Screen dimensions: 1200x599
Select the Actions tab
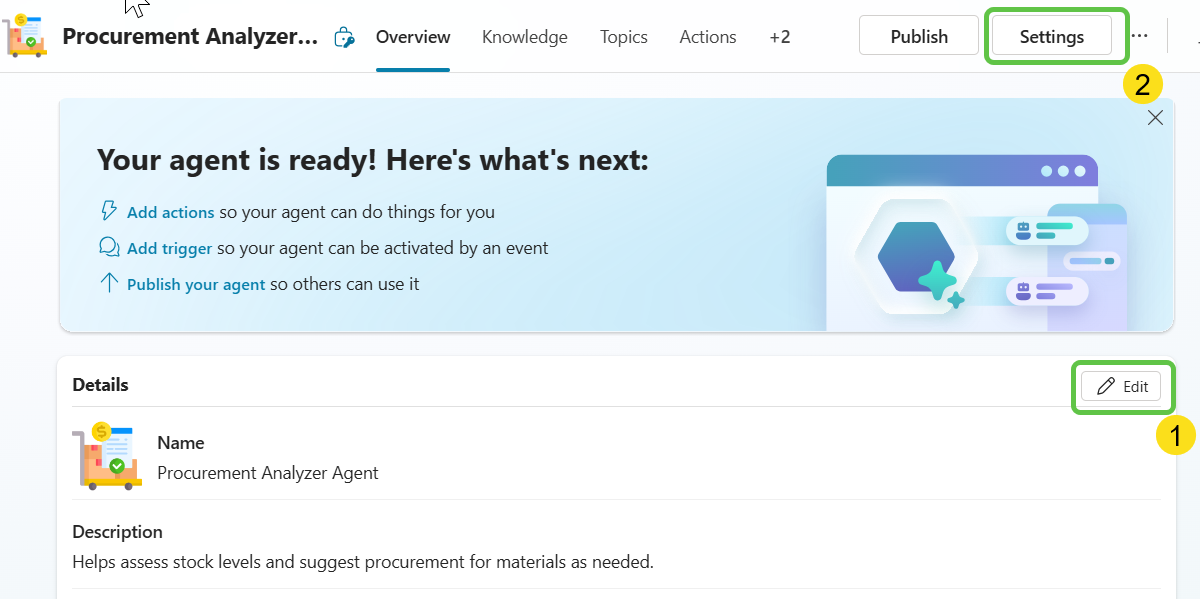(x=707, y=37)
